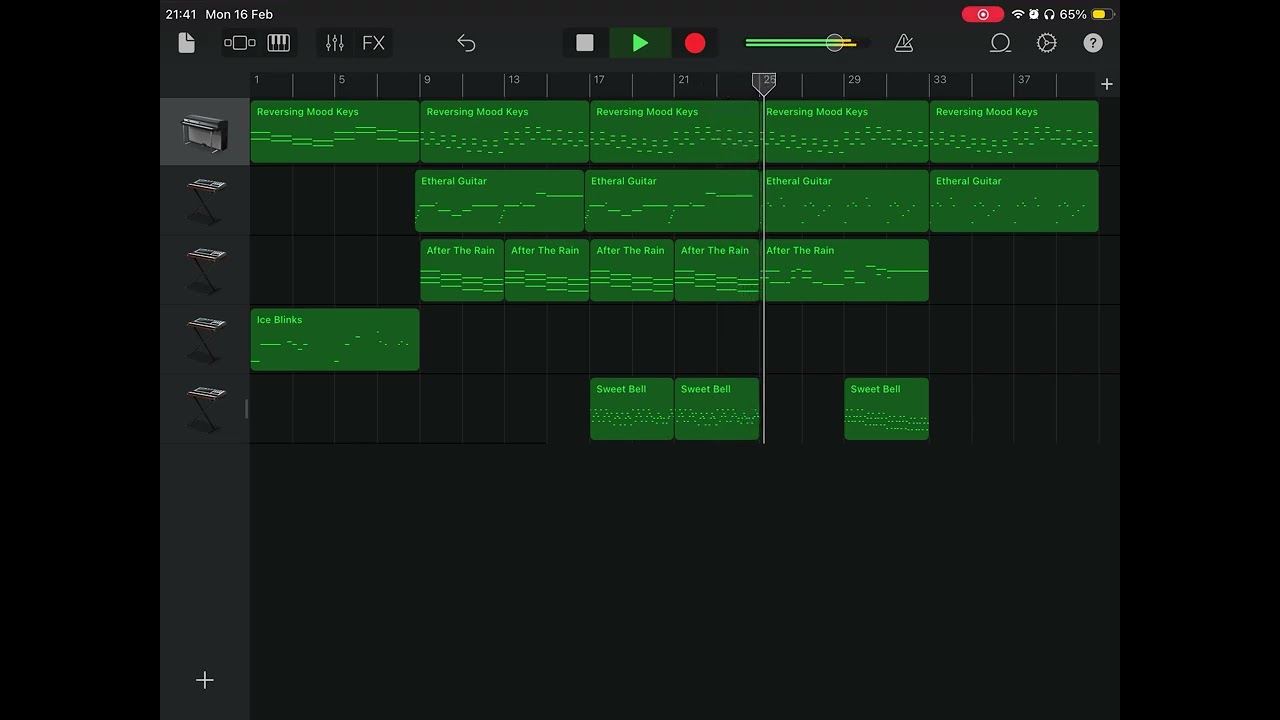Add a new track with the plus button

[x=205, y=680]
